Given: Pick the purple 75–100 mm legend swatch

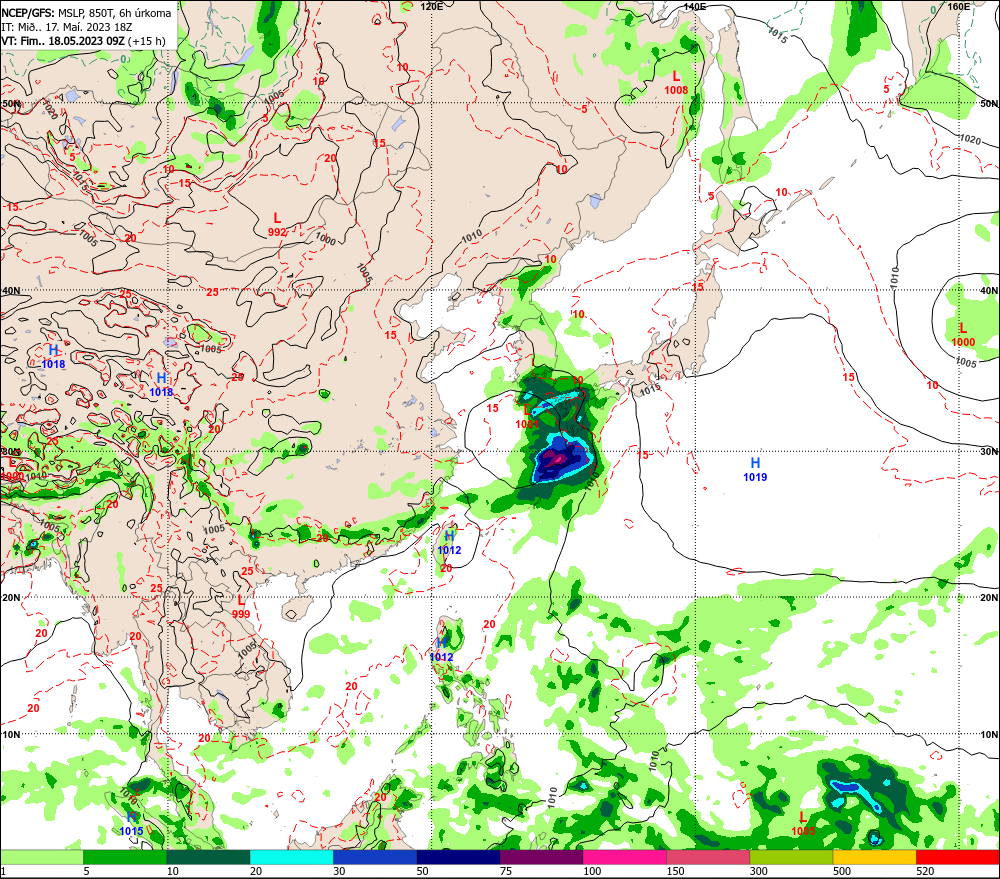Looking at the screenshot, I should coord(541,857).
